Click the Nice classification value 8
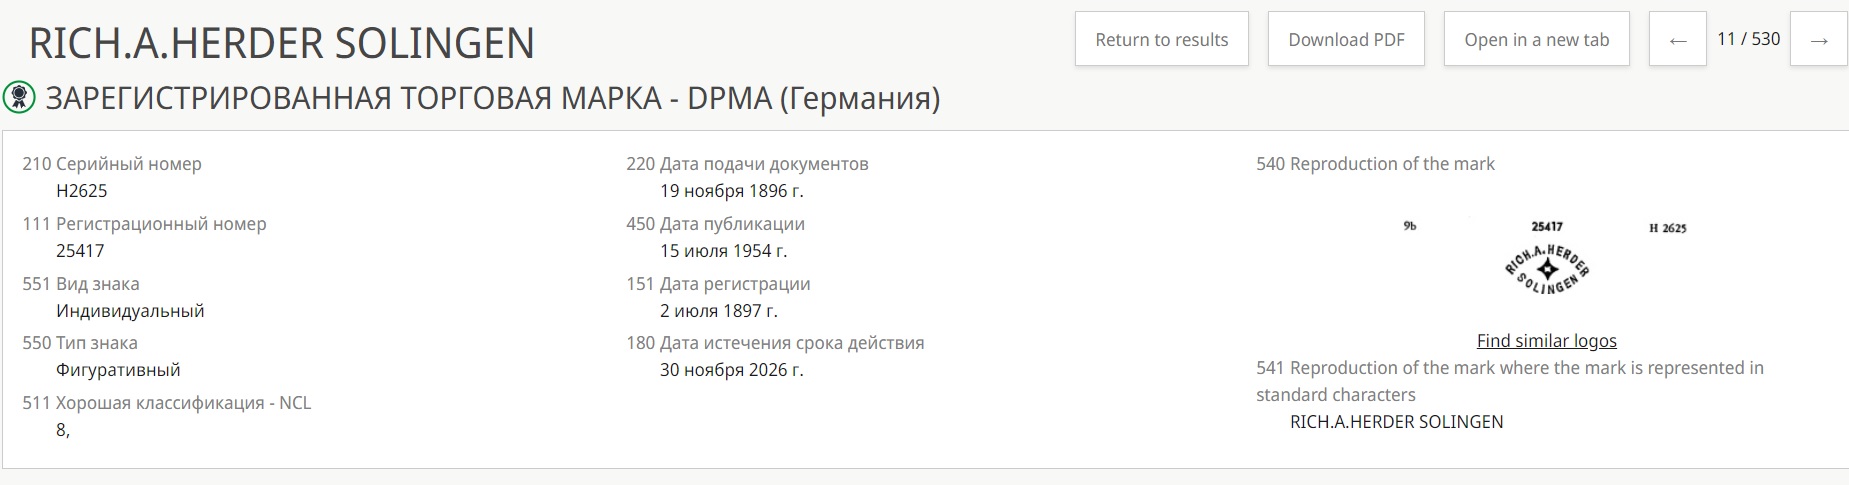 pos(62,430)
